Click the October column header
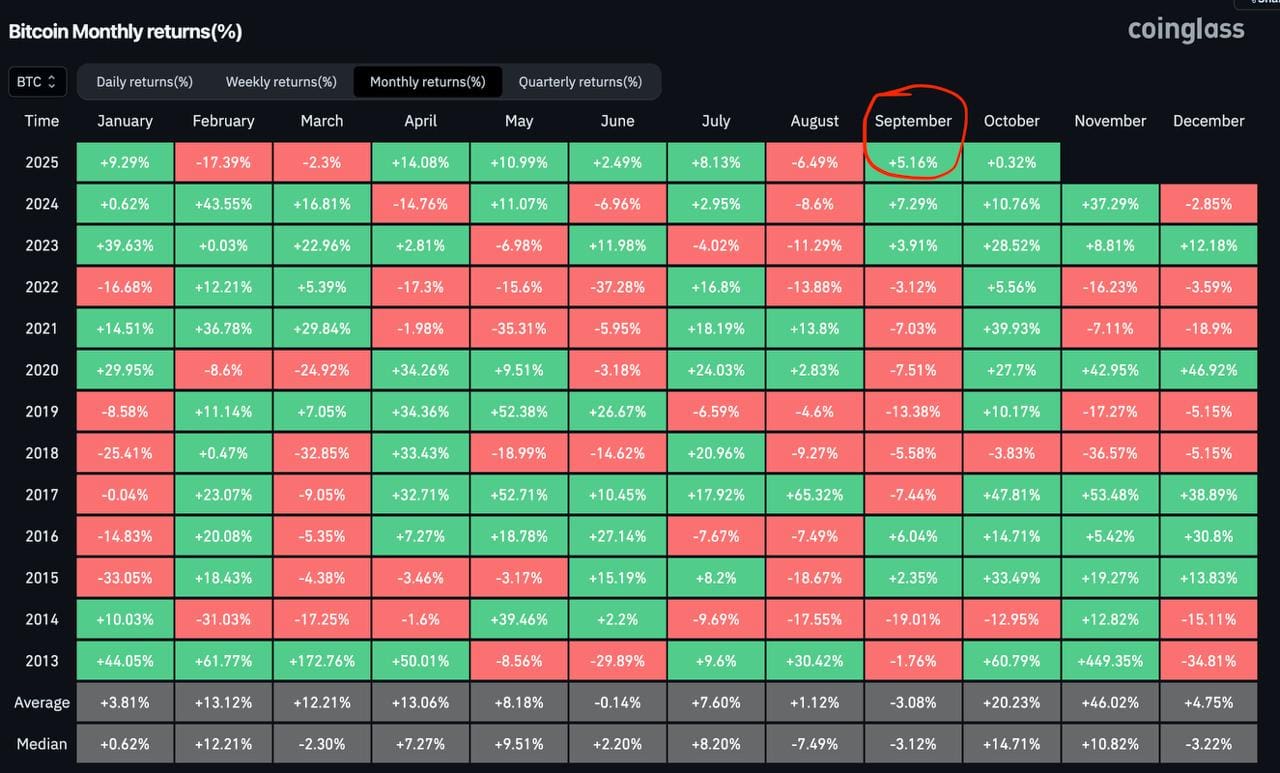1280x773 pixels. (x=1011, y=120)
